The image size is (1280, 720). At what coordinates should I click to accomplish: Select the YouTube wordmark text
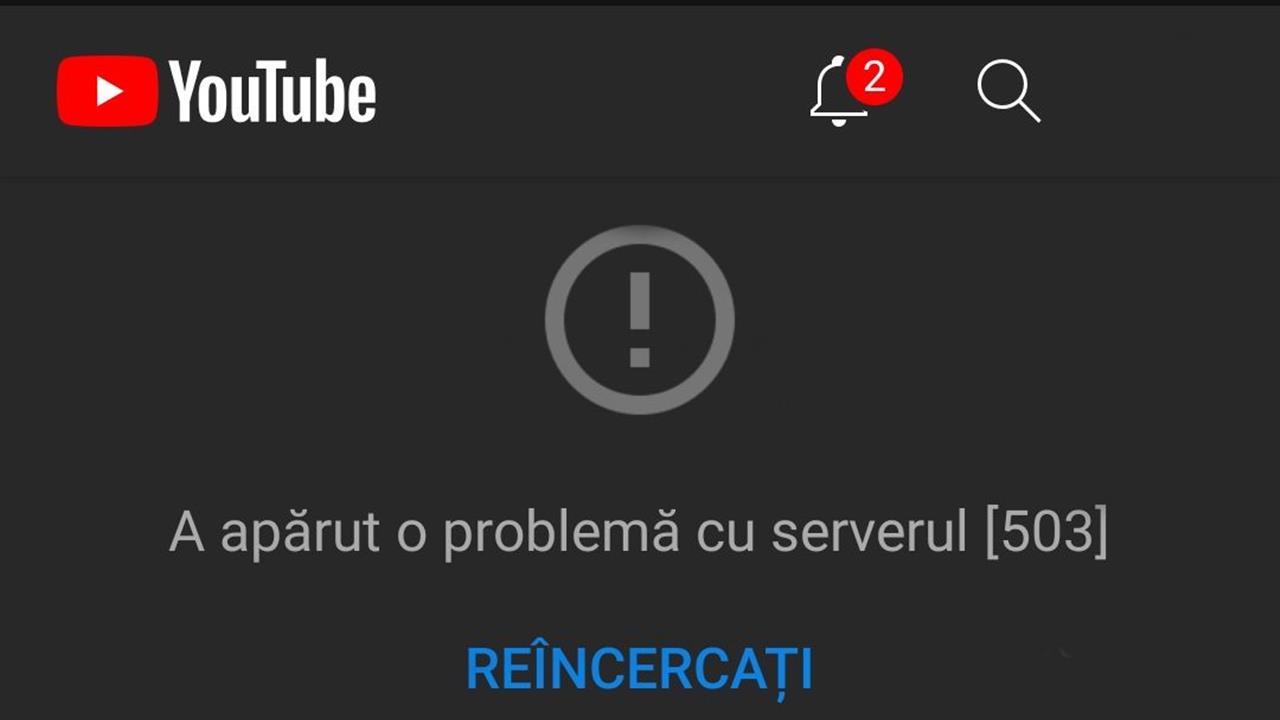pyautogui.click(x=272, y=91)
